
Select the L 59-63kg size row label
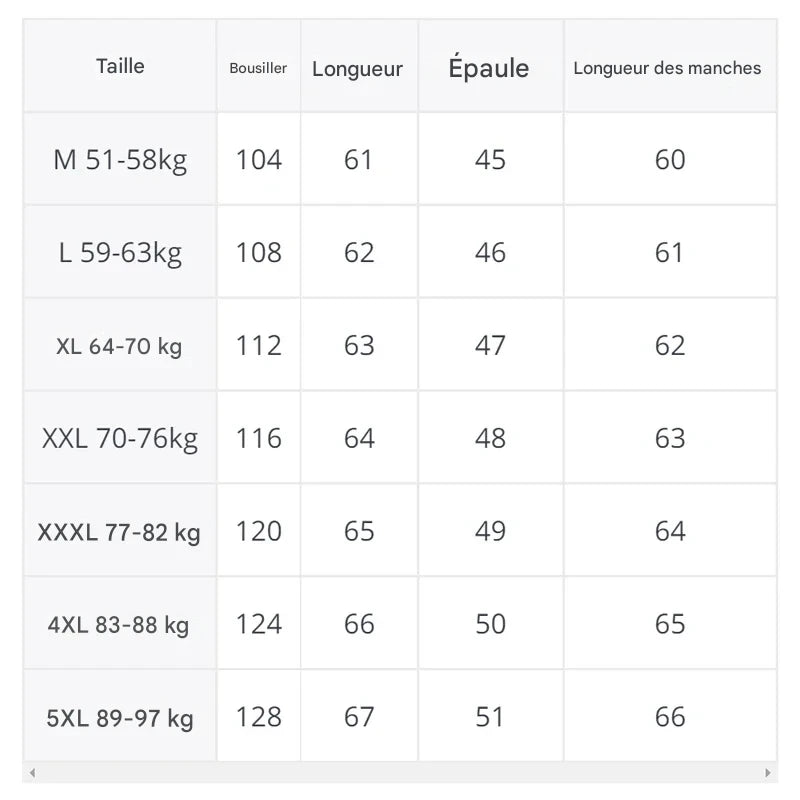tap(120, 253)
